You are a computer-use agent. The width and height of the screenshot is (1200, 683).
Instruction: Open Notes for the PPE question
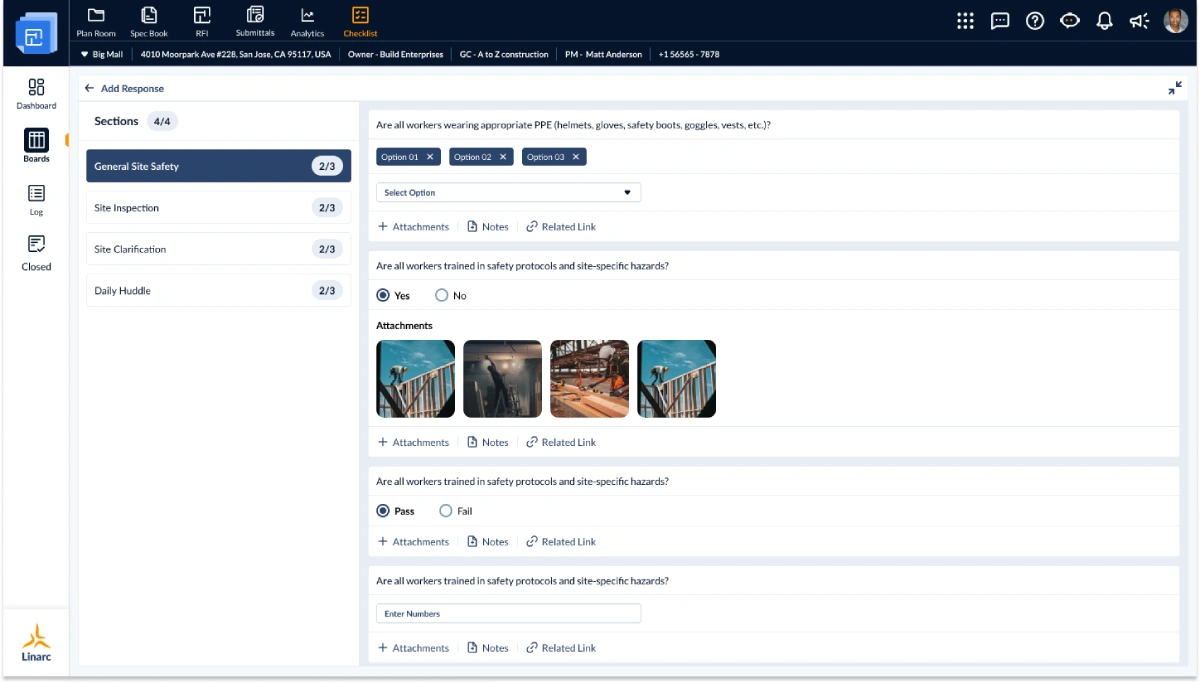[488, 227]
